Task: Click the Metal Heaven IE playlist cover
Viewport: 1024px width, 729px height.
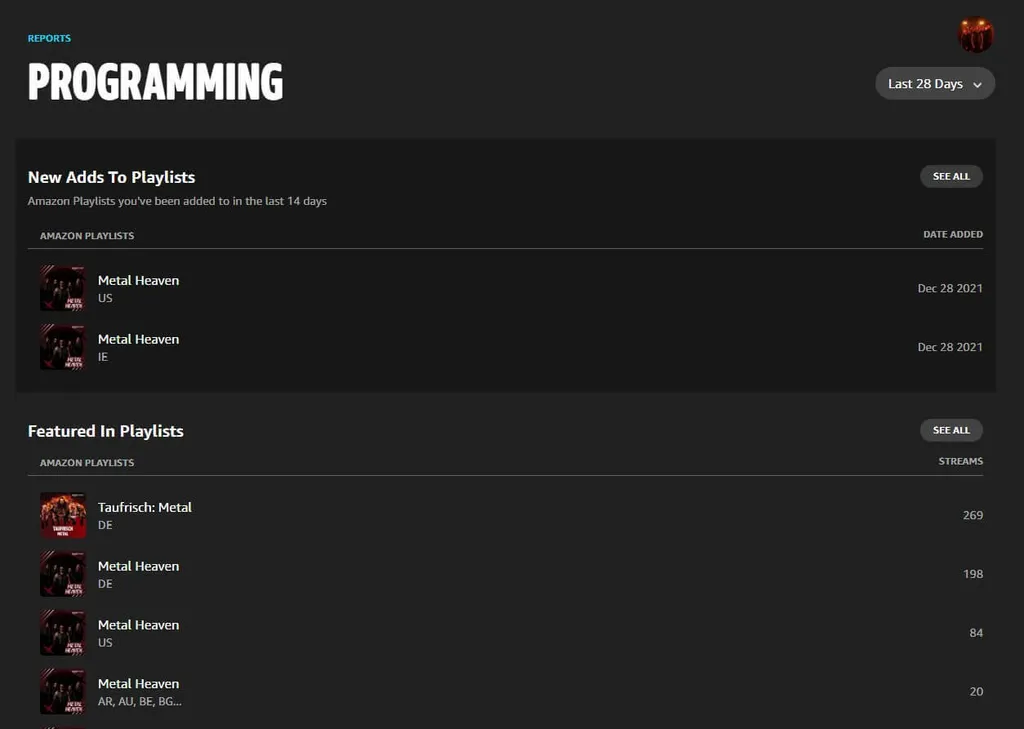Action: [62, 348]
